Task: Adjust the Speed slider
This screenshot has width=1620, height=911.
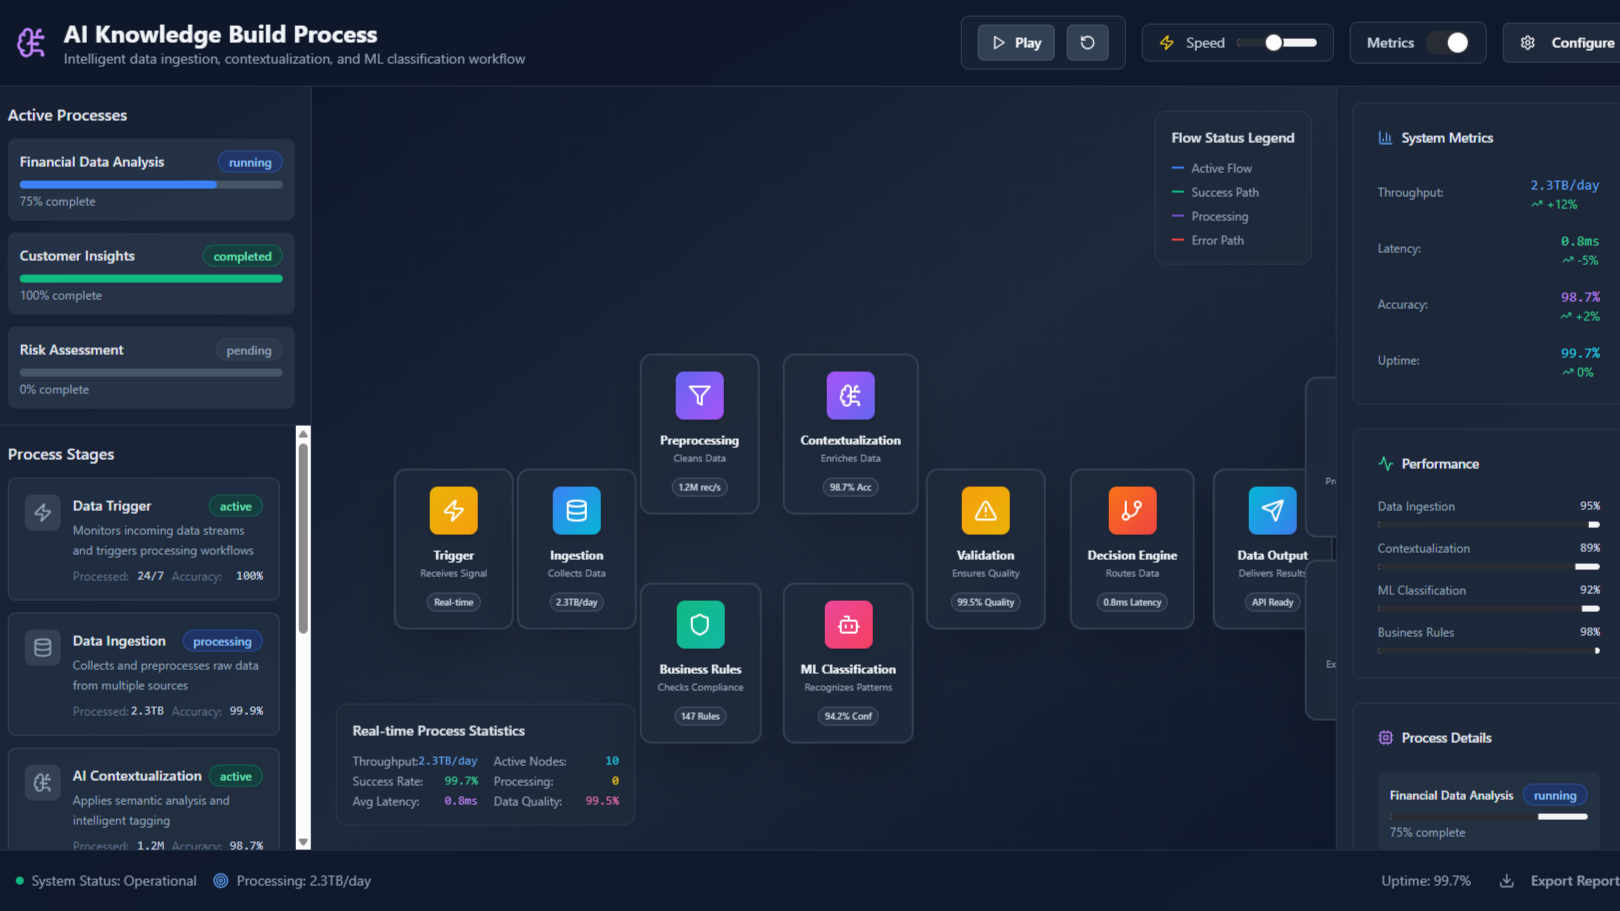Action: tap(1276, 43)
